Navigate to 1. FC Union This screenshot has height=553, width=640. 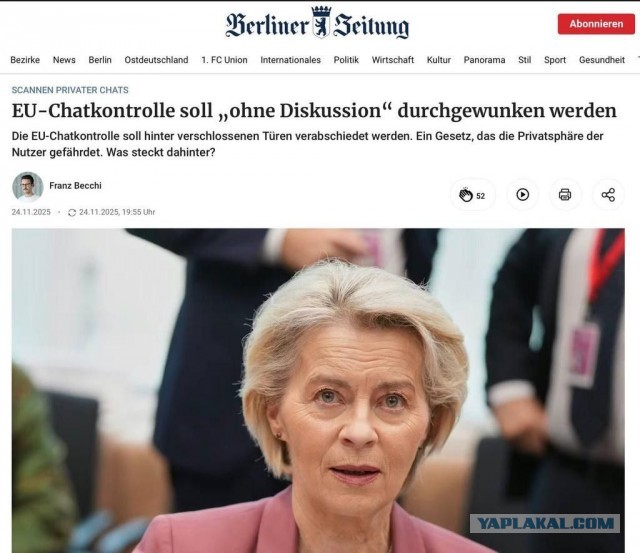[x=224, y=60]
